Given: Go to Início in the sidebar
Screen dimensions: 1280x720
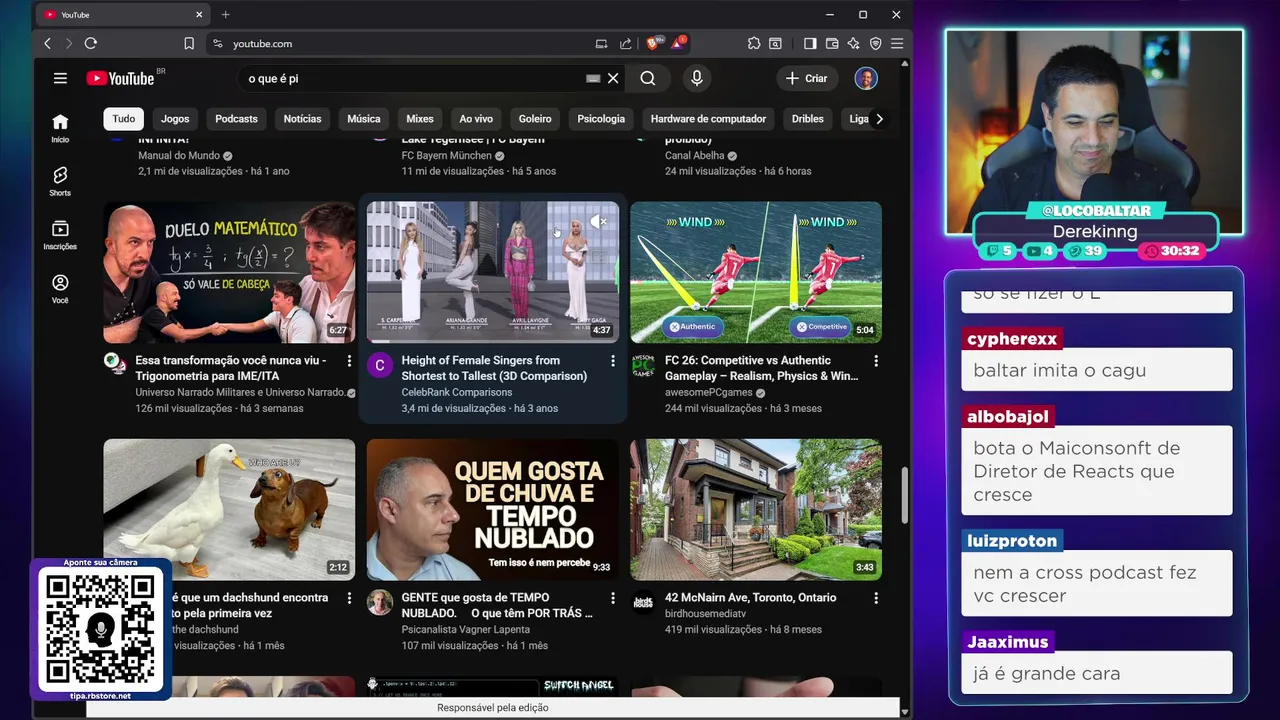Looking at the screenshot, I should (x=60, y=128).
